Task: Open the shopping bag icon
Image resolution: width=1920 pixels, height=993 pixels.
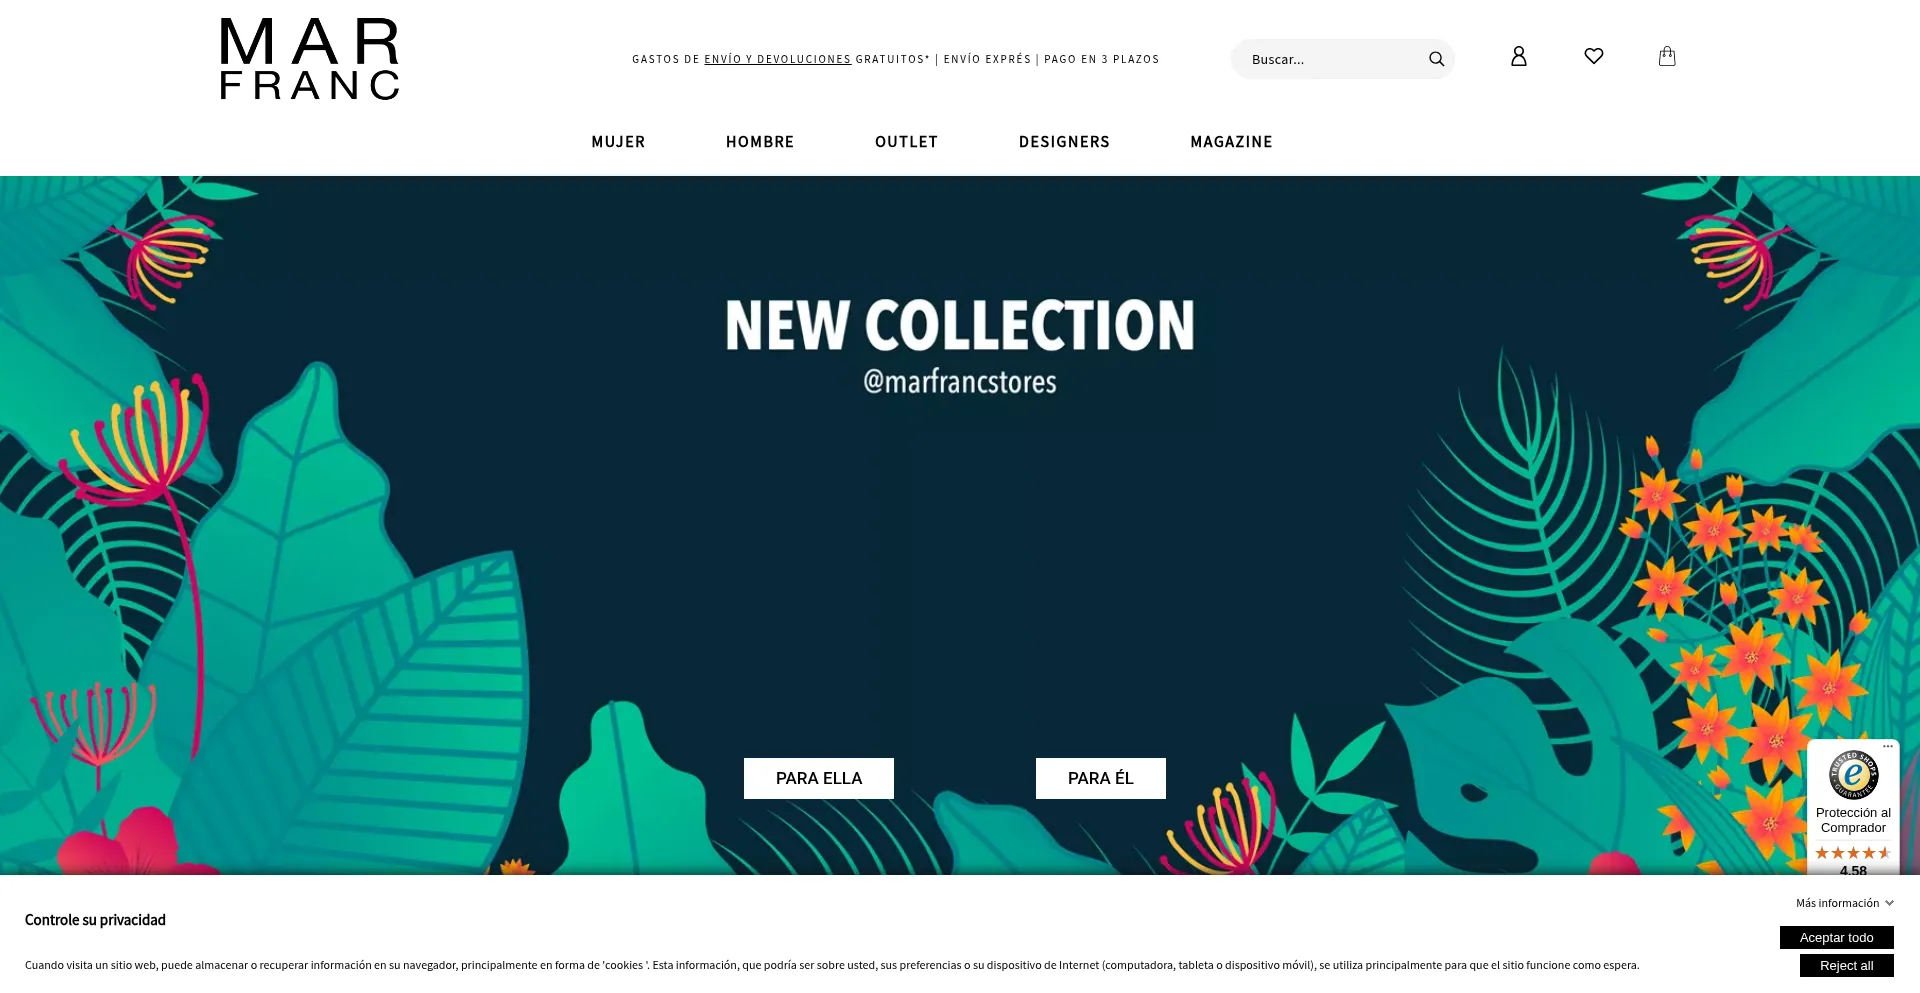Action: [1667, 56]
